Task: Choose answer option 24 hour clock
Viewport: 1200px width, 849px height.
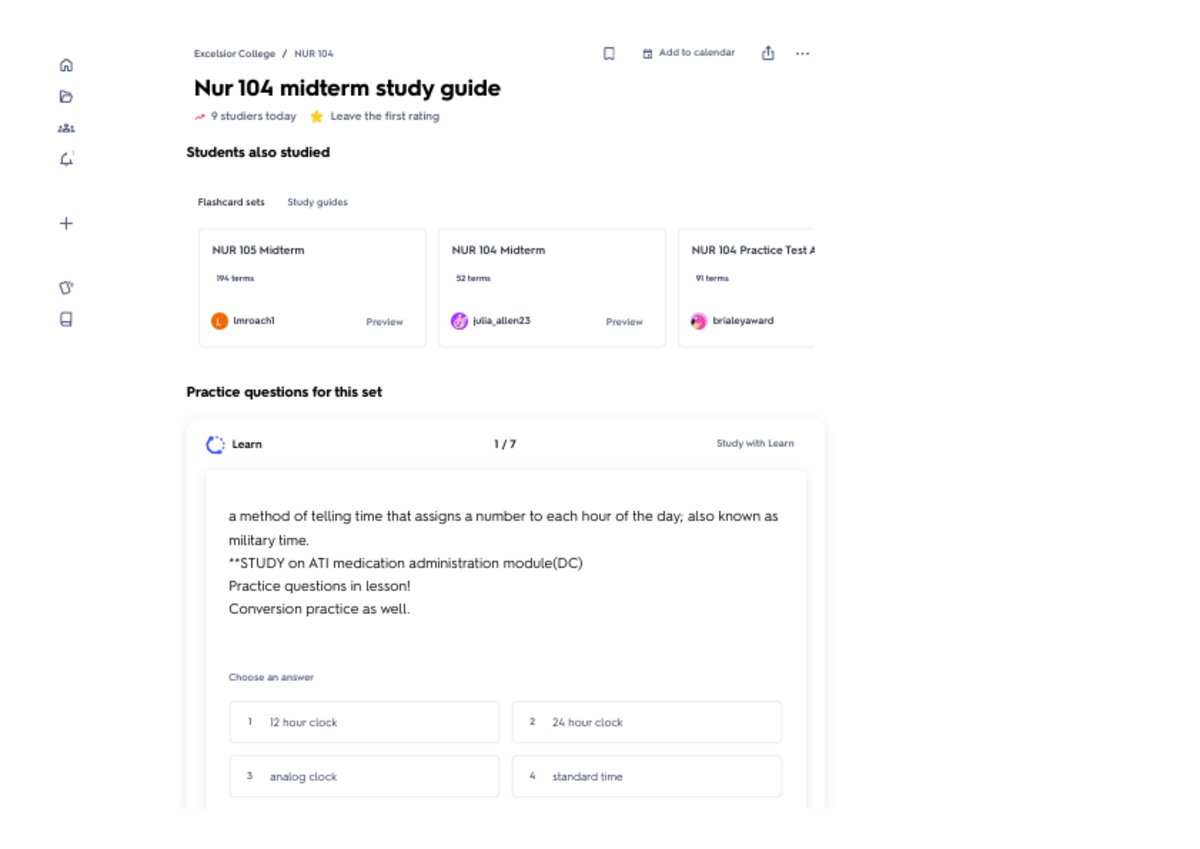Action: (x=647, y=722)
